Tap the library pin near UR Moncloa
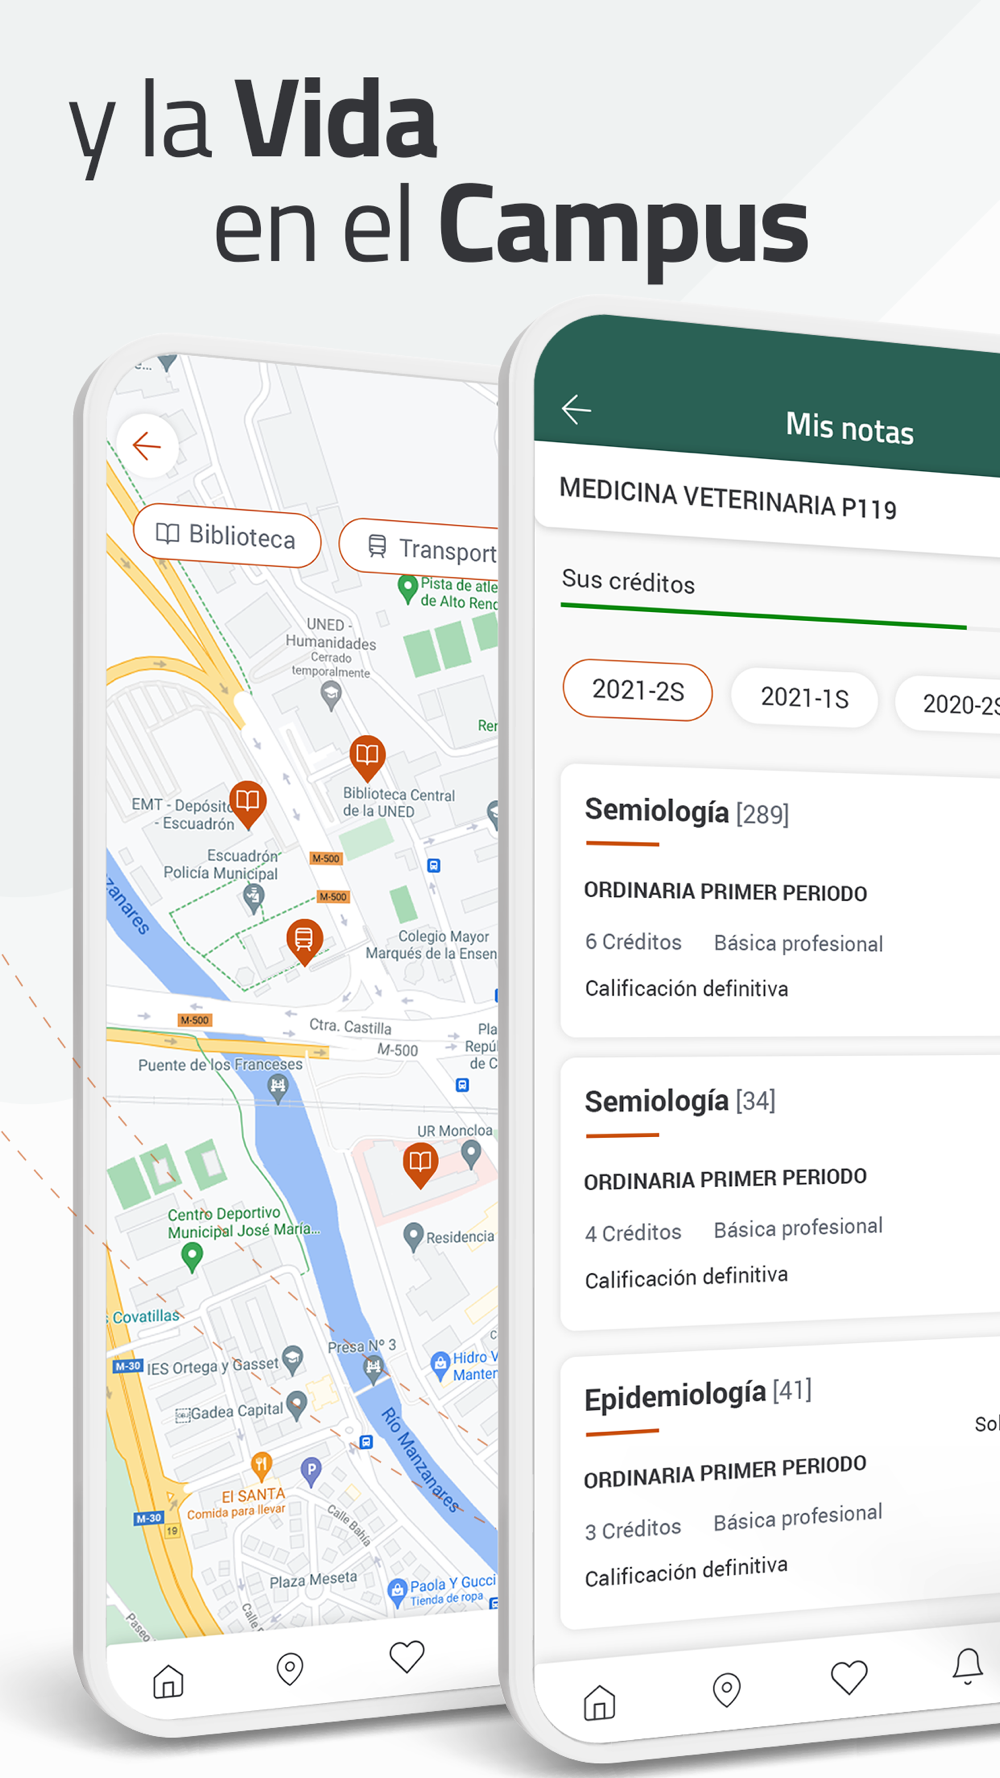The height and width of the screenshot is (1778, 1000). 420,1163
